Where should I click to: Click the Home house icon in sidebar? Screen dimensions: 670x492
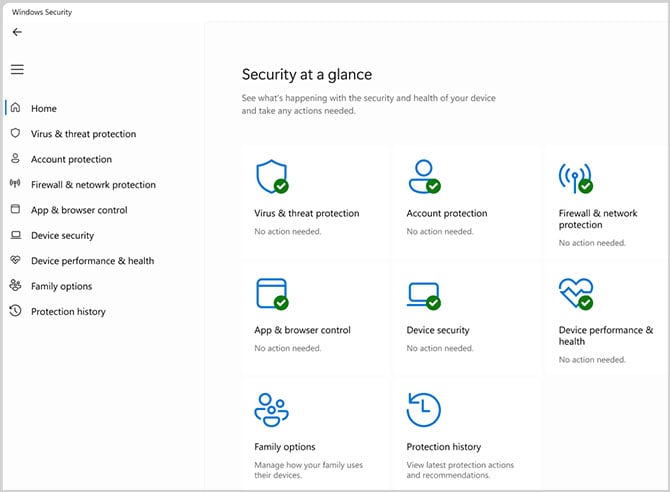(15, 108)
